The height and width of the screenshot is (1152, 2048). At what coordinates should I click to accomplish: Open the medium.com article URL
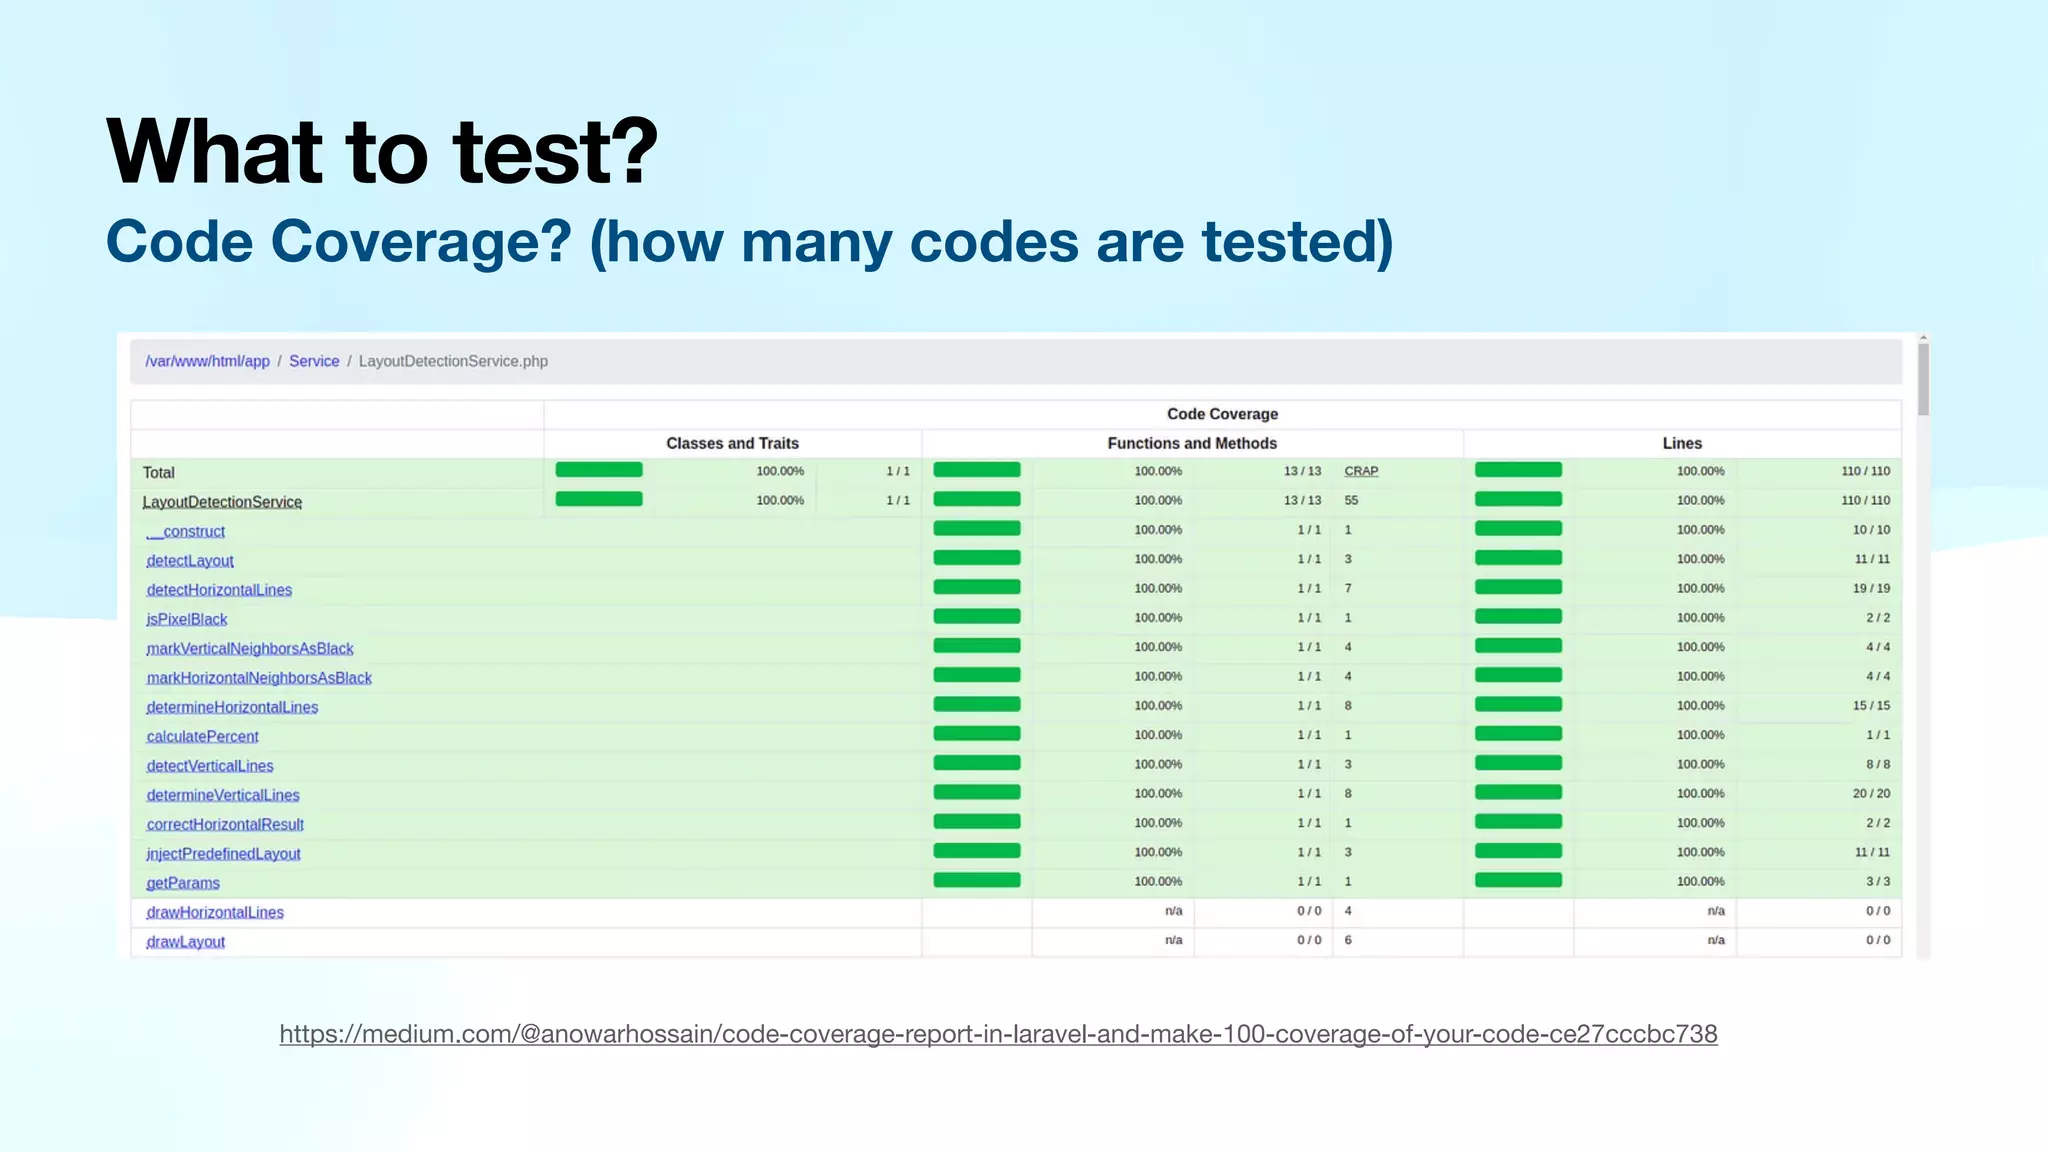998,1034
